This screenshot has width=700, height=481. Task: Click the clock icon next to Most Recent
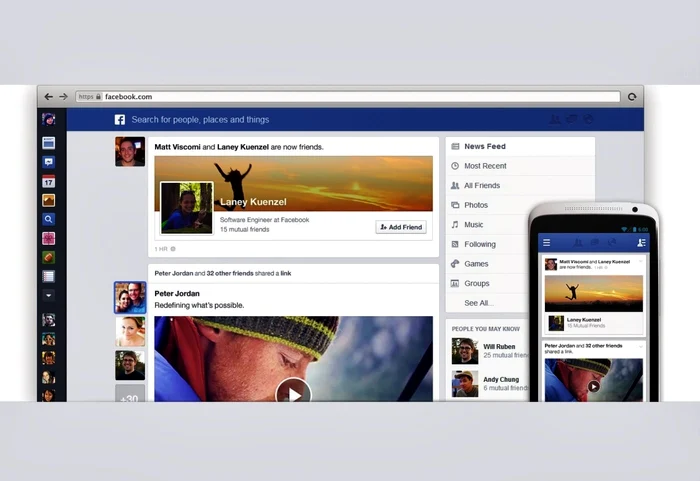point(455,166)
